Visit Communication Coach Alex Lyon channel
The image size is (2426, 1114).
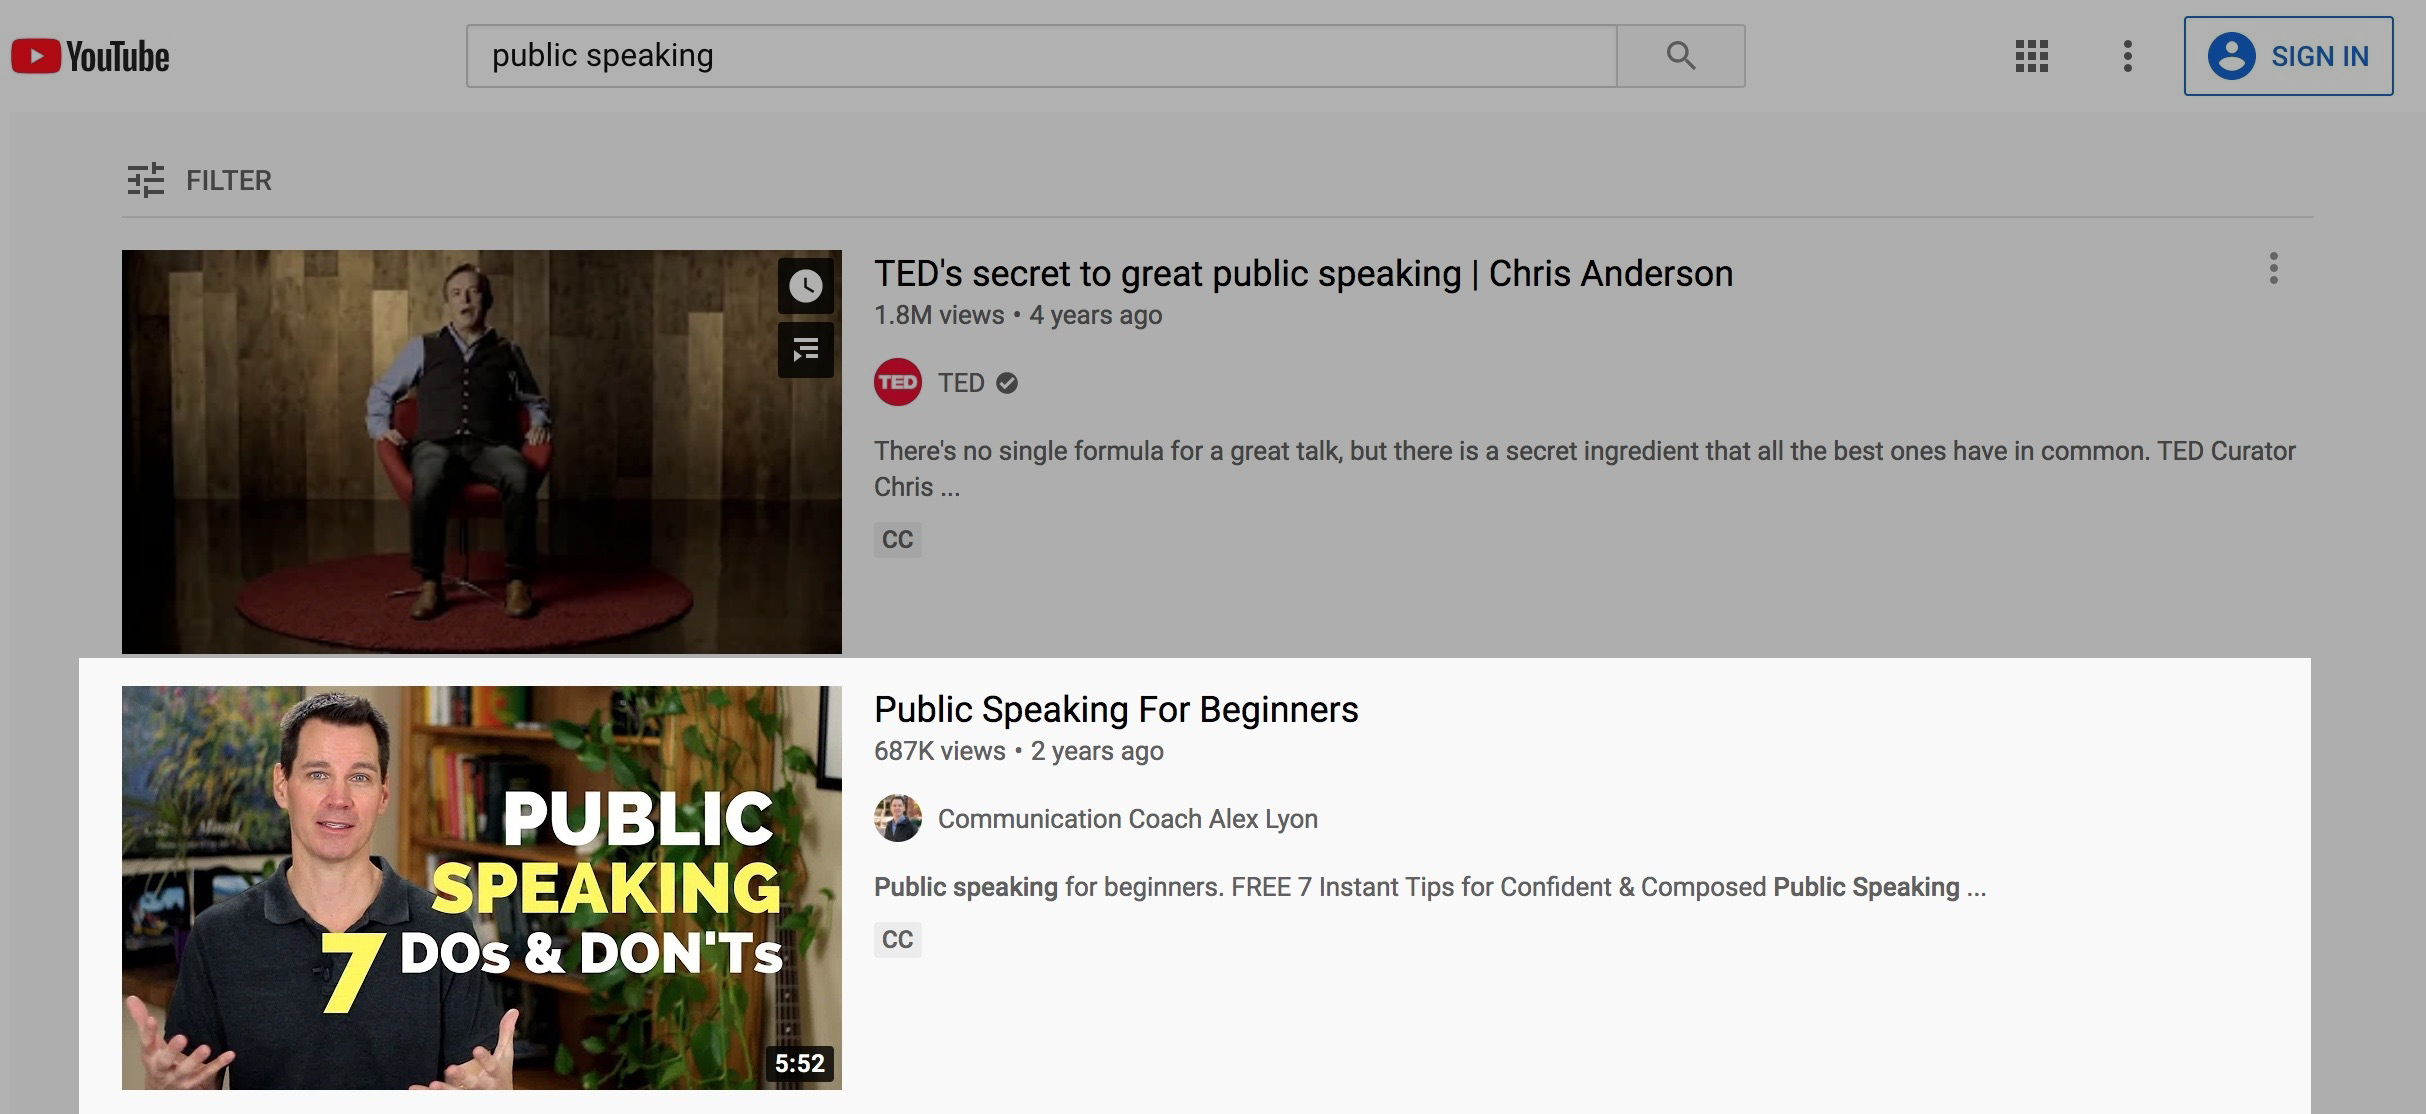point(1127,819)
